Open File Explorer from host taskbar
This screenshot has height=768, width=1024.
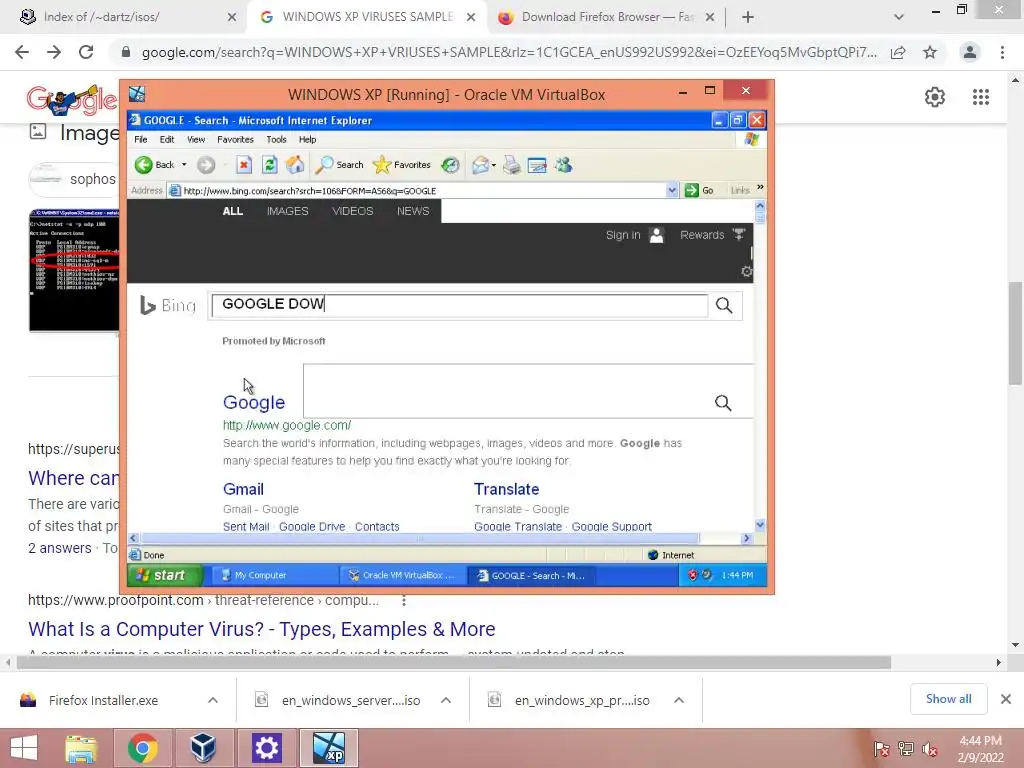81,748
